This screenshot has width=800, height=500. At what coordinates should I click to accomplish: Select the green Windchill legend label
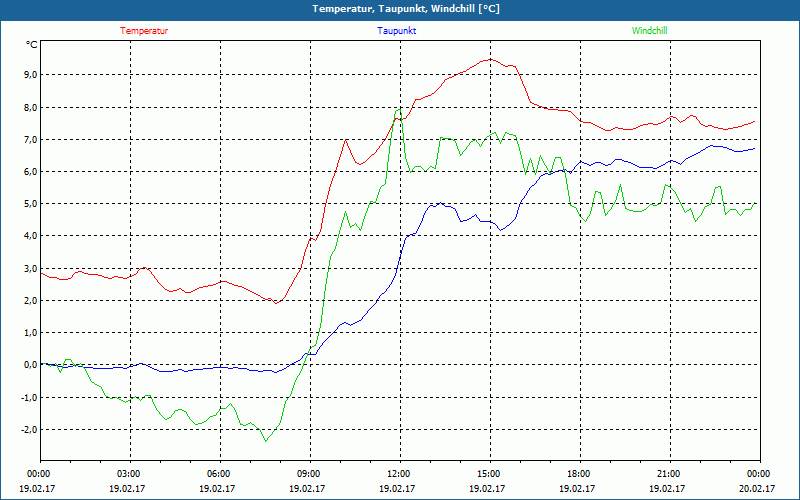649,31
